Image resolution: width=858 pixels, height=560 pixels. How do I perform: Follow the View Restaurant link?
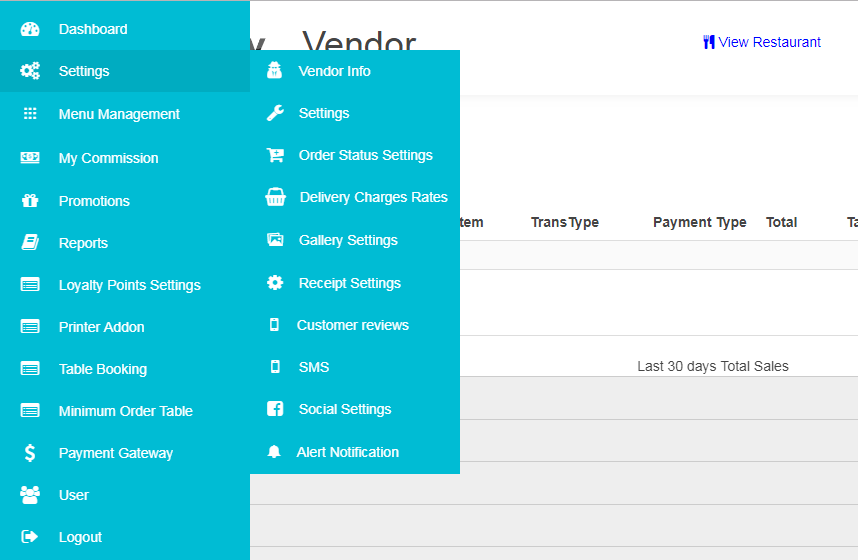(768, 42)
